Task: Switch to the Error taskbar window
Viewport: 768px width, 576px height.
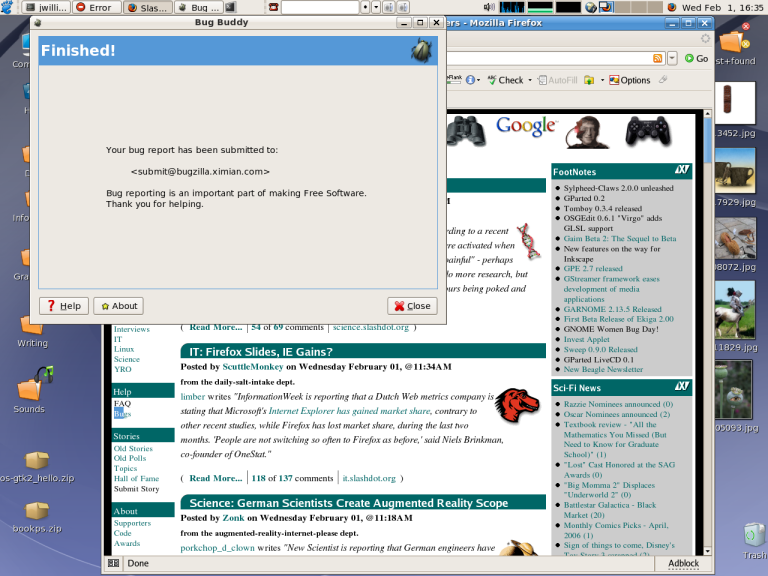Action: click(96, 7)
